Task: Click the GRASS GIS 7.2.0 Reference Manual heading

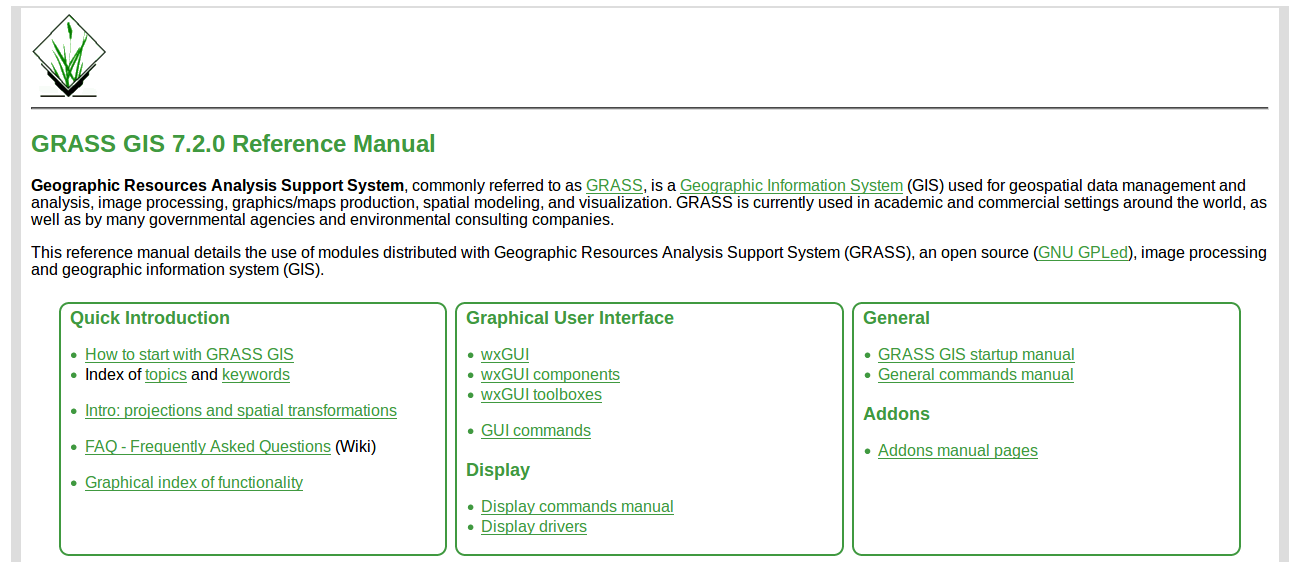Action: click(x=233, y=143)
